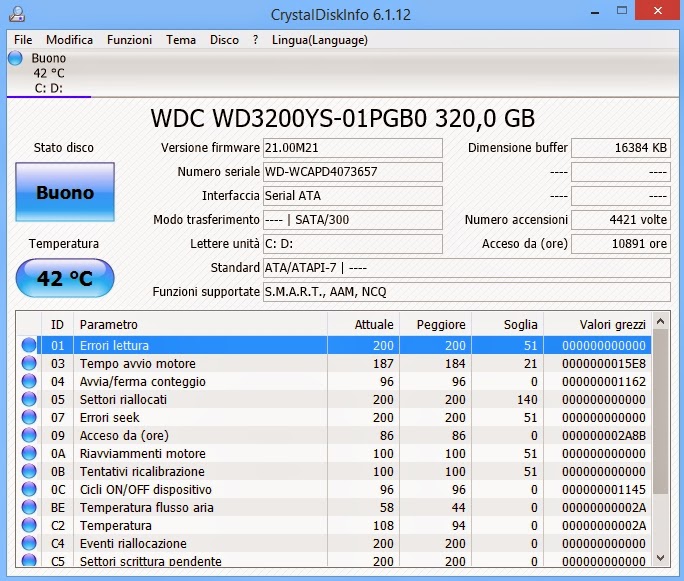Click status orb for row 0C Cicli ON/OFF dispositivo
This screenshot has width=684, height=581.
(x=29, y=489)
